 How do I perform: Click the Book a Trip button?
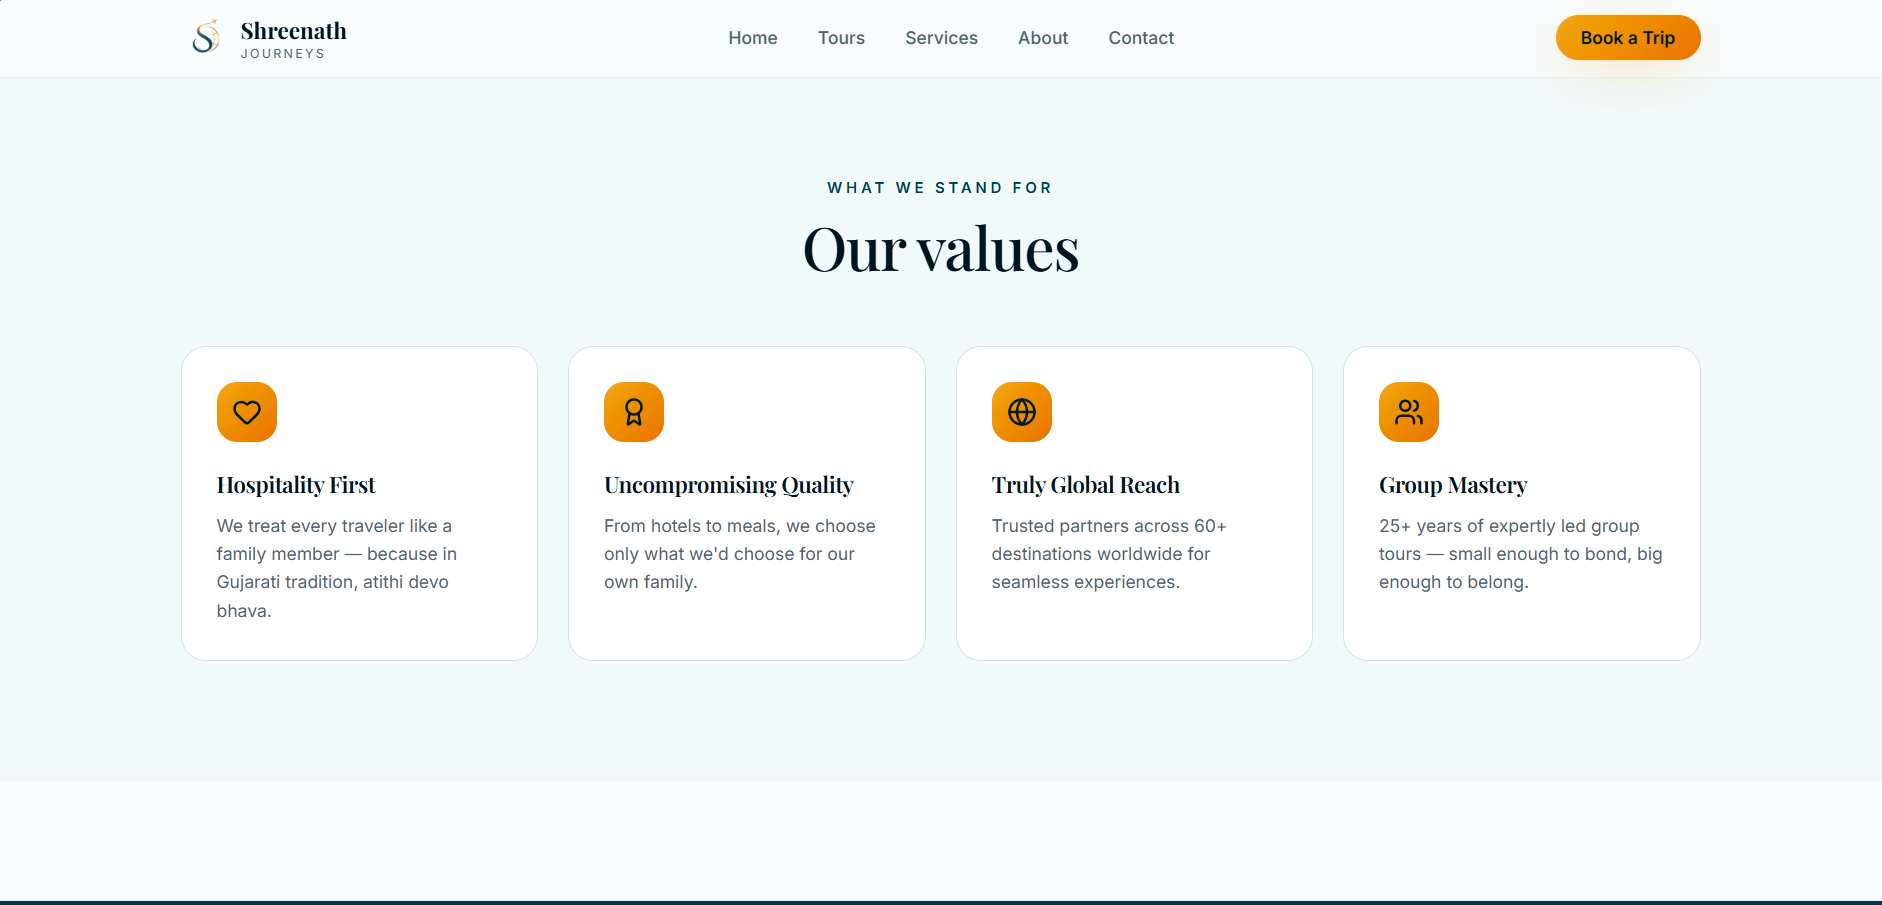point(1628,38)
